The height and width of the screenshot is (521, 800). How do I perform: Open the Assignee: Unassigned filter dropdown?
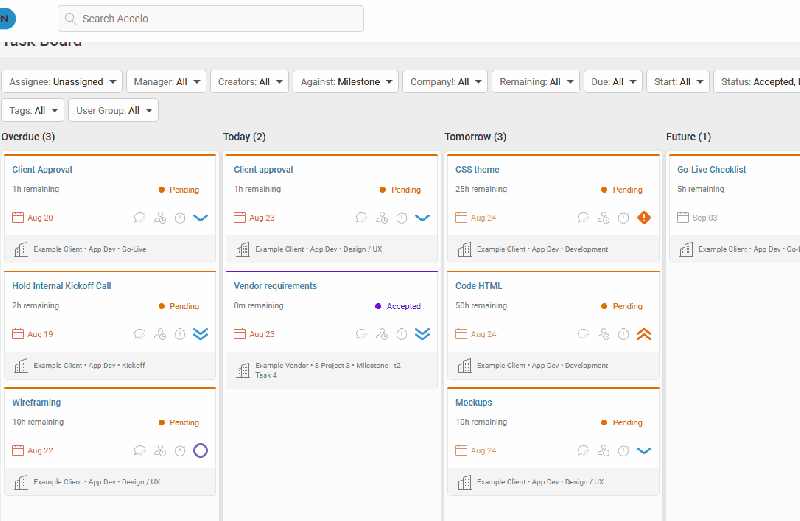click(62, 82)
